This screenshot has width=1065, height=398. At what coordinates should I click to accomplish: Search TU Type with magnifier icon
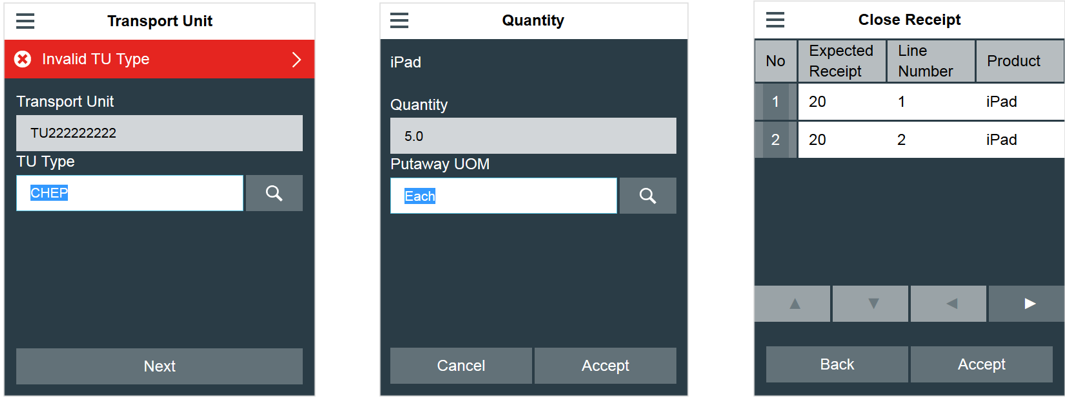tap(274, 193)
